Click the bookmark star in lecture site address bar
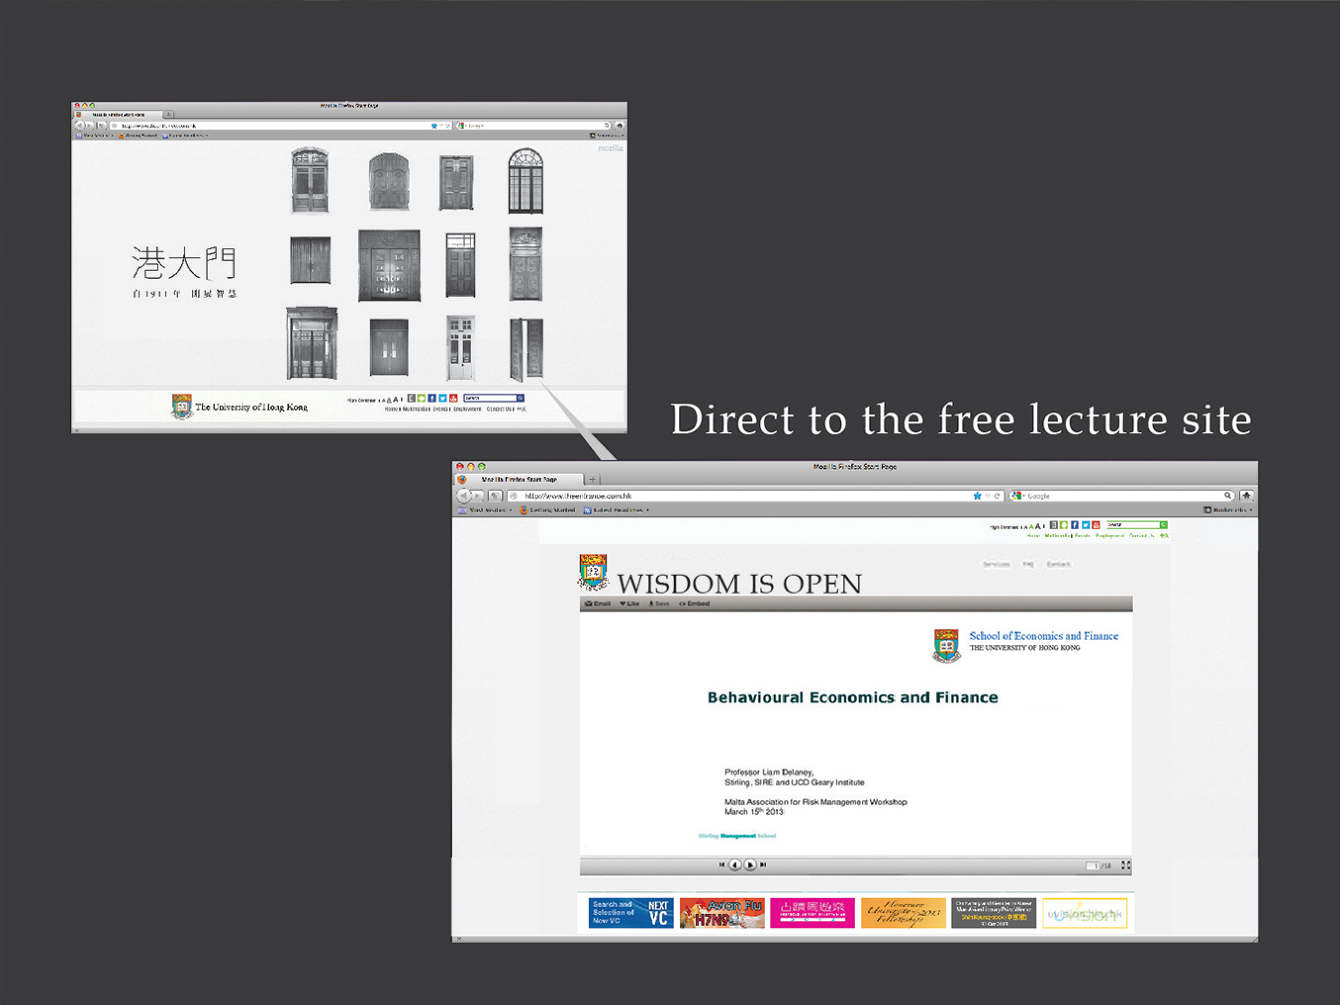 977,496
